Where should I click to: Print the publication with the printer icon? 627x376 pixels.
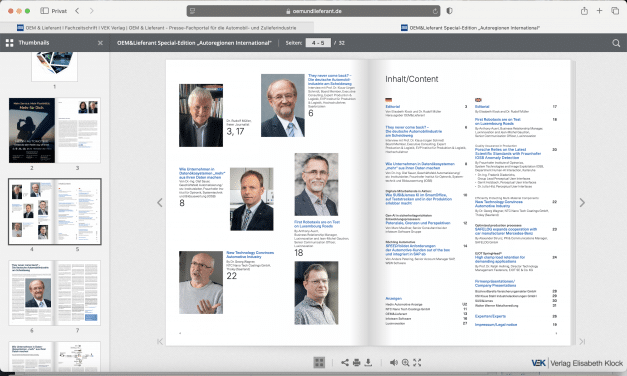357,362
